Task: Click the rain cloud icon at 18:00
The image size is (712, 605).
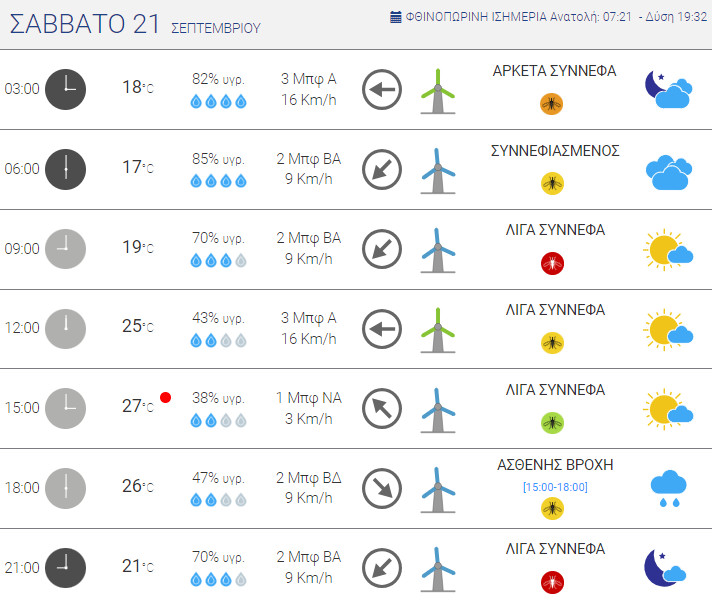Action: 668,487
